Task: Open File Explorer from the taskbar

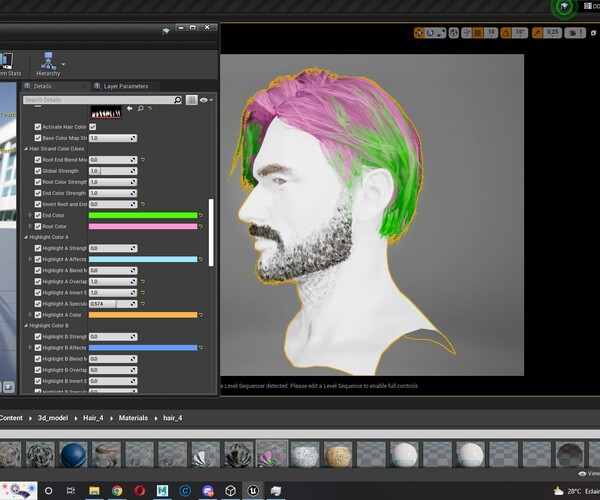Action: pyautogui.click(x=94, y=490)
